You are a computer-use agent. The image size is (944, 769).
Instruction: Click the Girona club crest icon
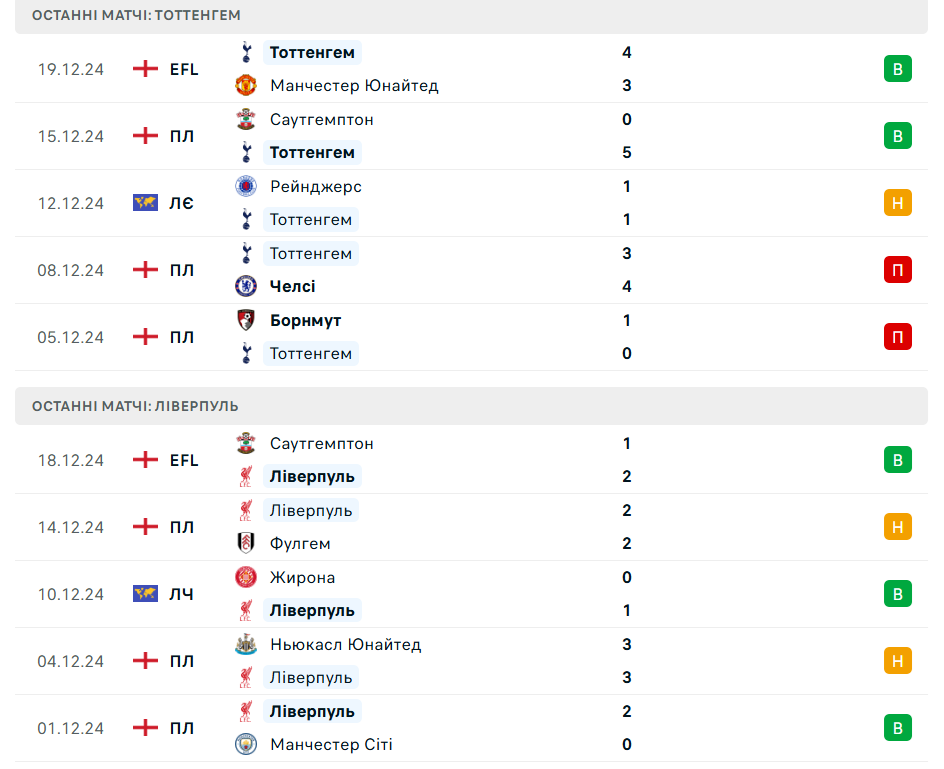coord(246,577)
